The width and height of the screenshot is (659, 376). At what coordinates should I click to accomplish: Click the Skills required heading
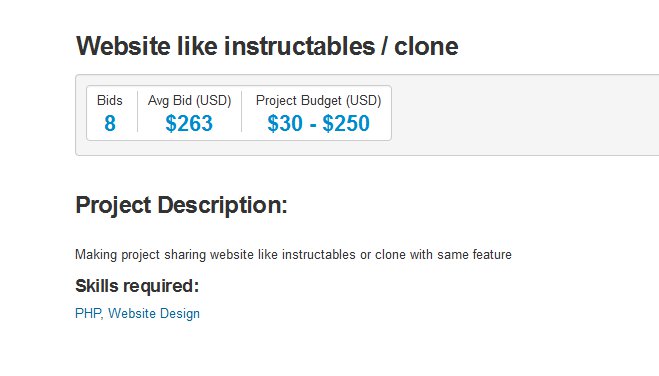click(137, 286)
